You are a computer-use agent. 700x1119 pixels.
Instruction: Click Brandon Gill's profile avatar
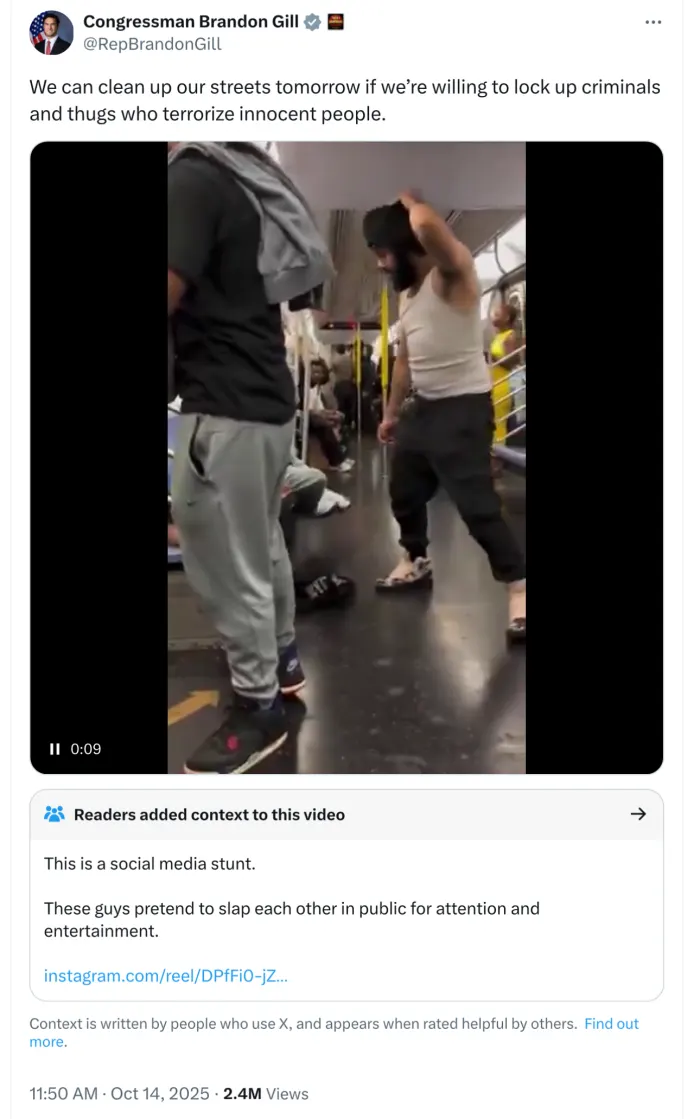click(x=51, y=33)
